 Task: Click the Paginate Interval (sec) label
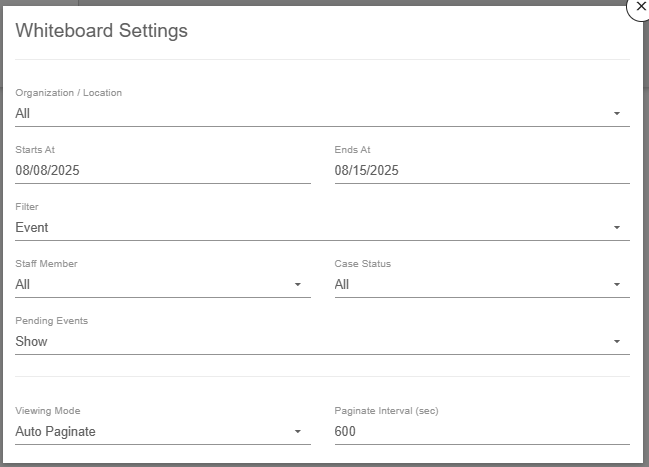[x=386, y=411]
